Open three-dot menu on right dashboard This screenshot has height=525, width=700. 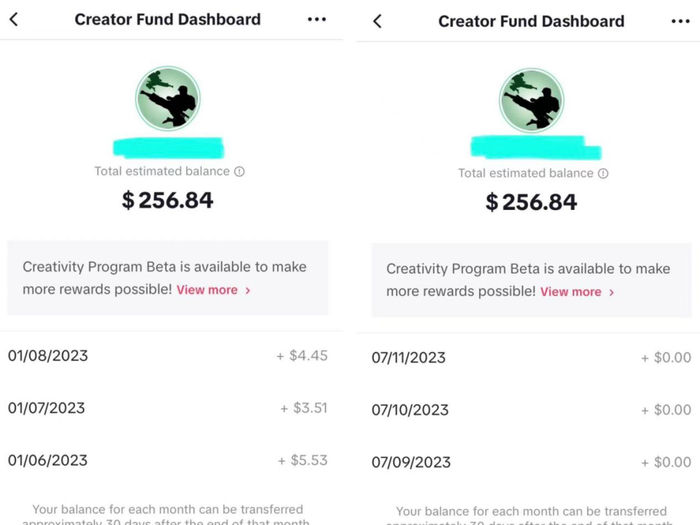(x=680, y=21)
